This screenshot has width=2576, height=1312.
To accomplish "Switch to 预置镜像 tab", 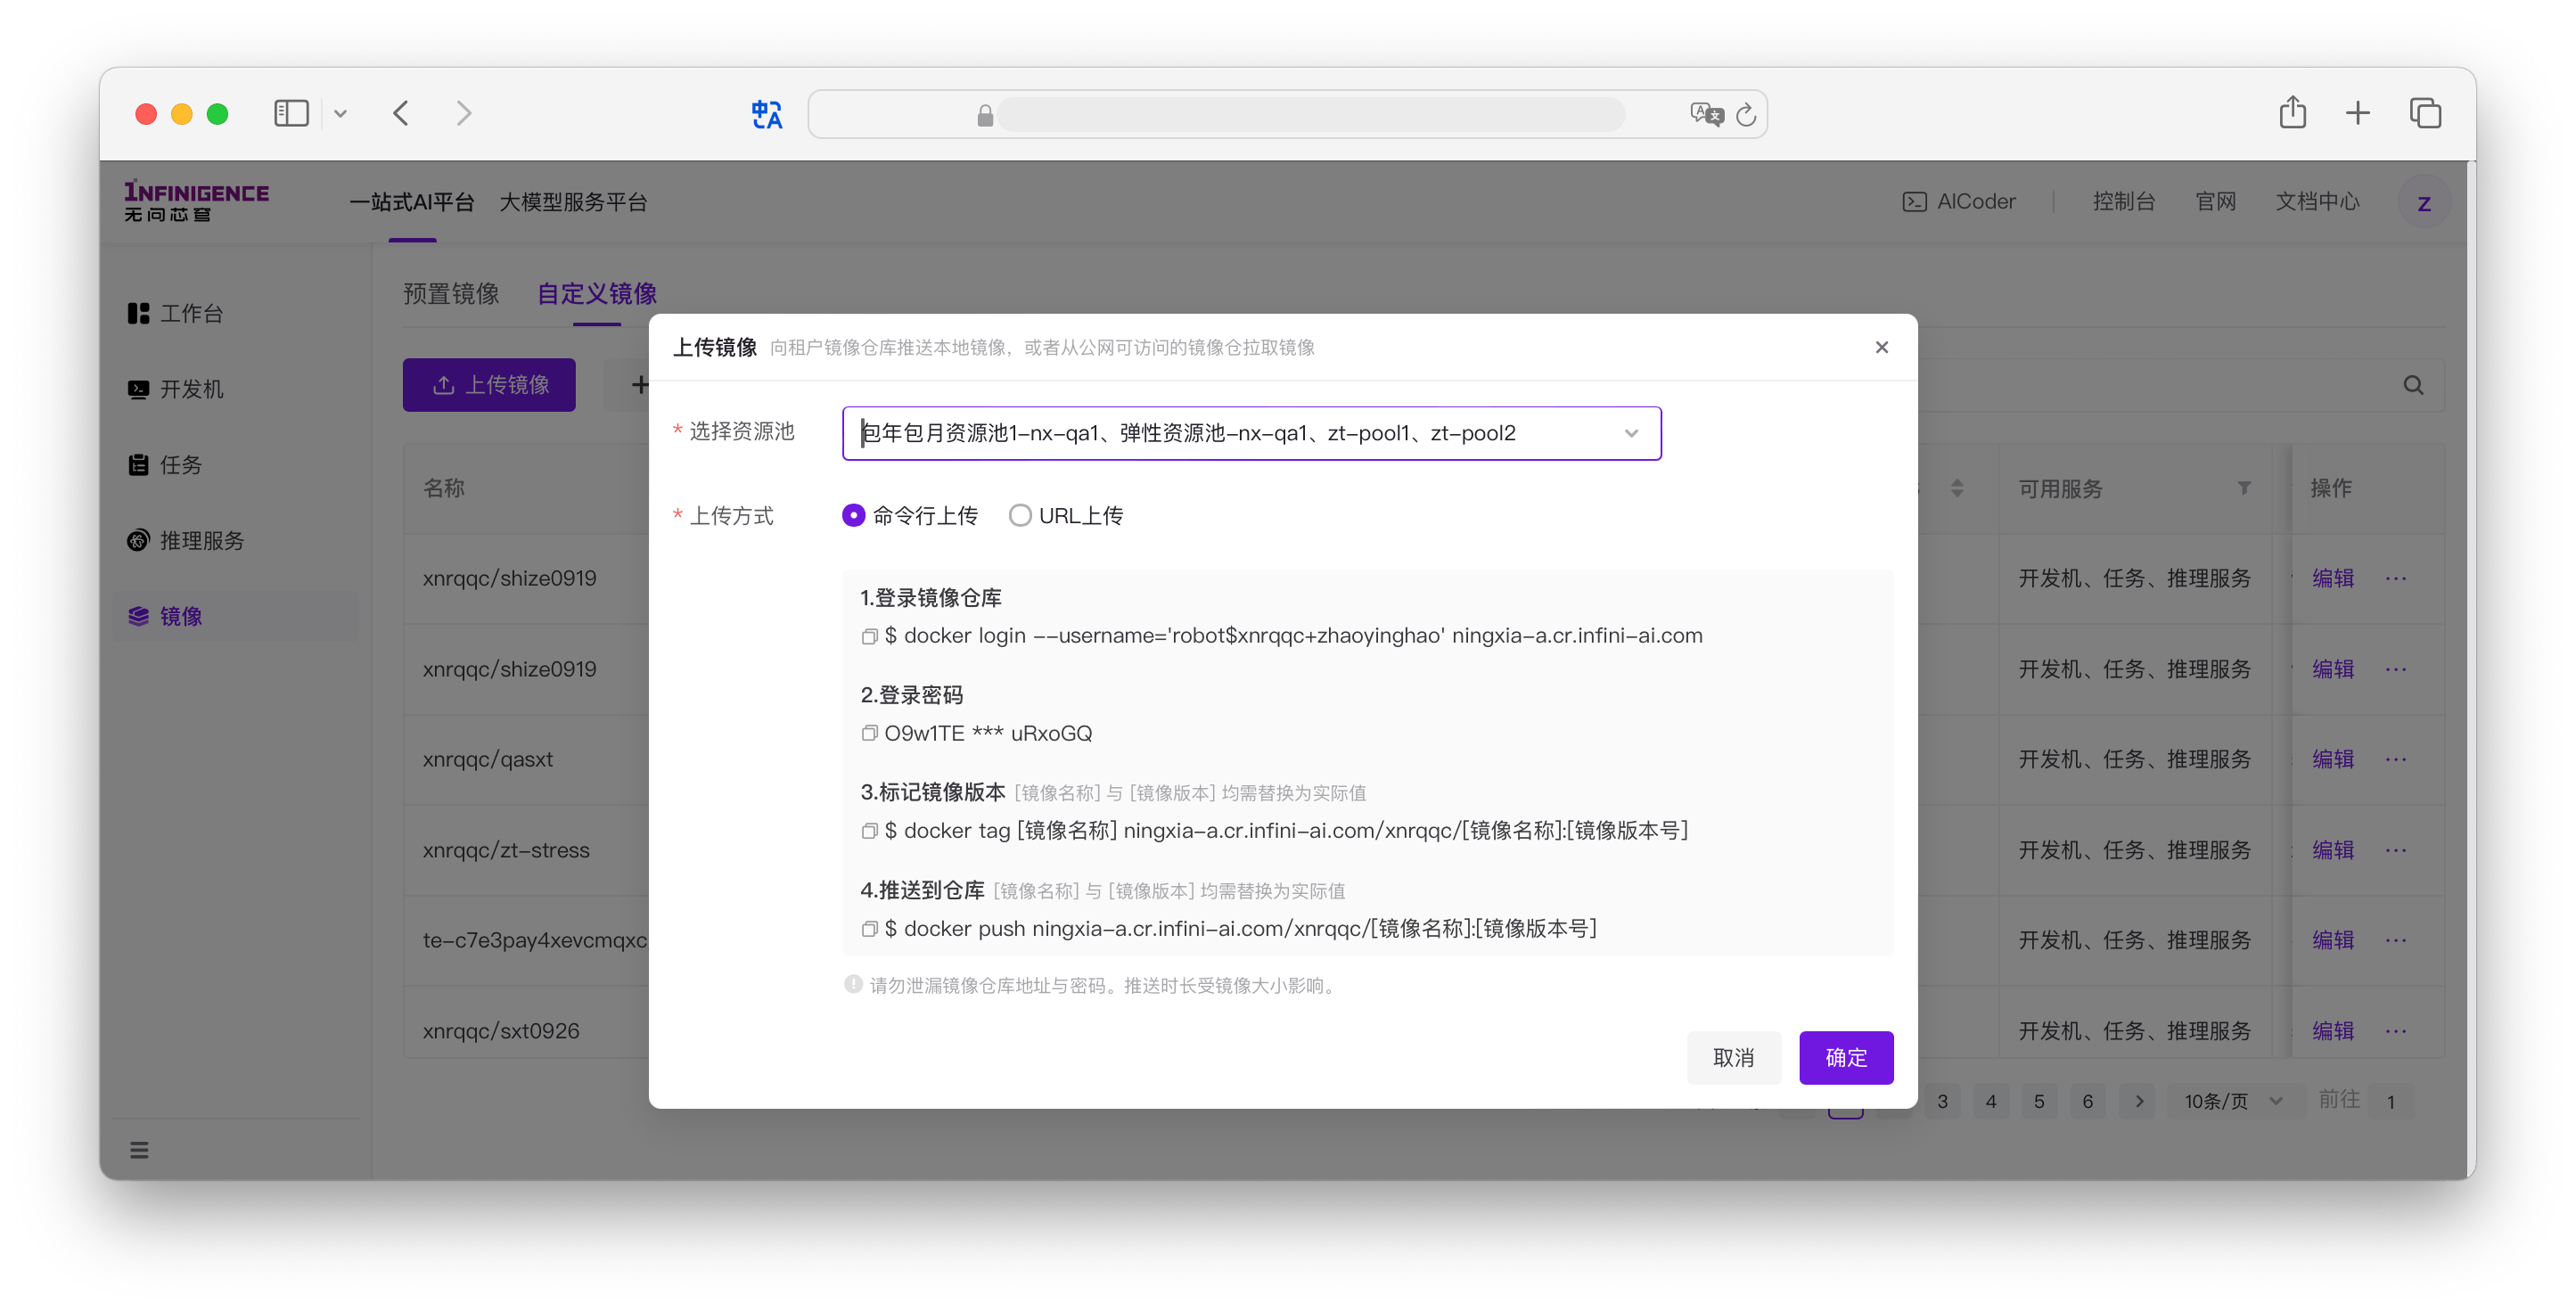I will [x=451, y=293].
